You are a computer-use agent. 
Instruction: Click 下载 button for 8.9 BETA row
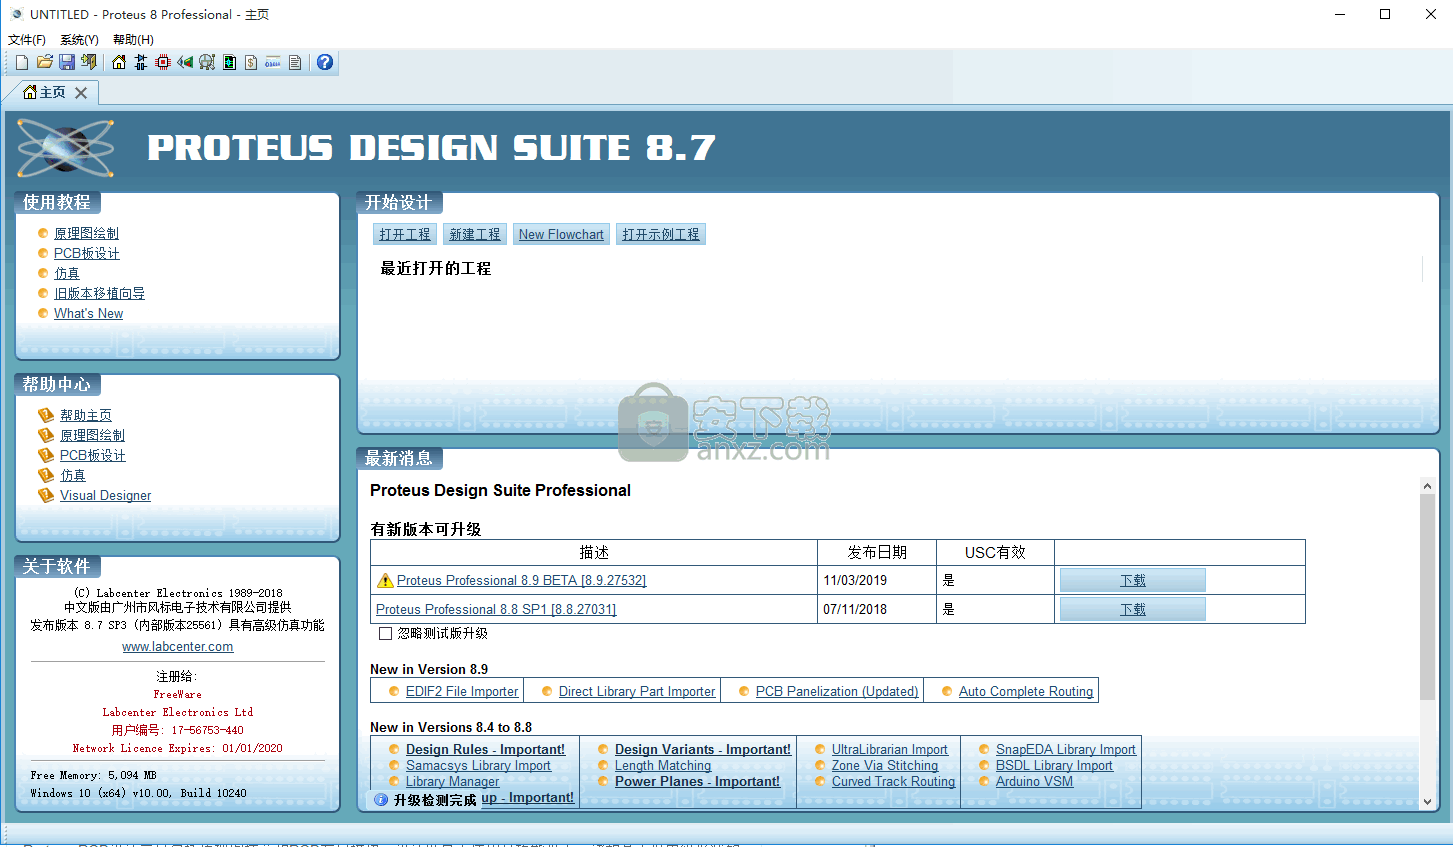click(1133, 580)
